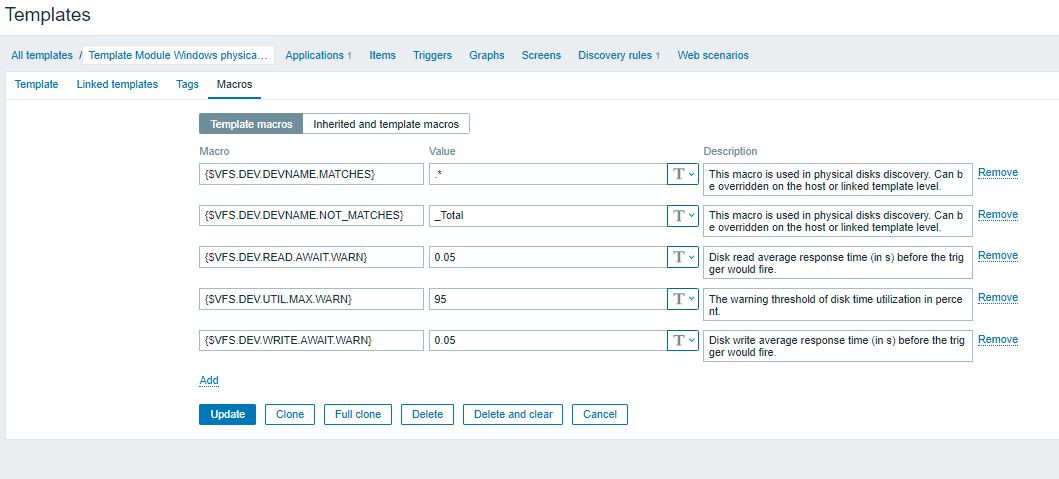Click the Full clone button
The width and height of the screenshot is (1059, 479).
[x=358, y=414]
